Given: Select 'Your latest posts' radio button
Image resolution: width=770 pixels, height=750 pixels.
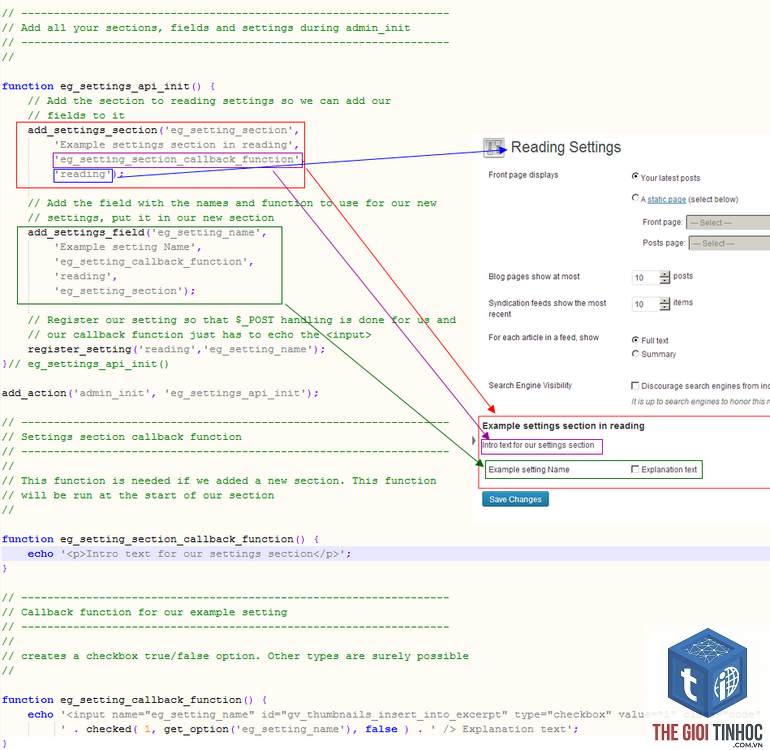Looking at the screenshot, I should pos(635,176).
